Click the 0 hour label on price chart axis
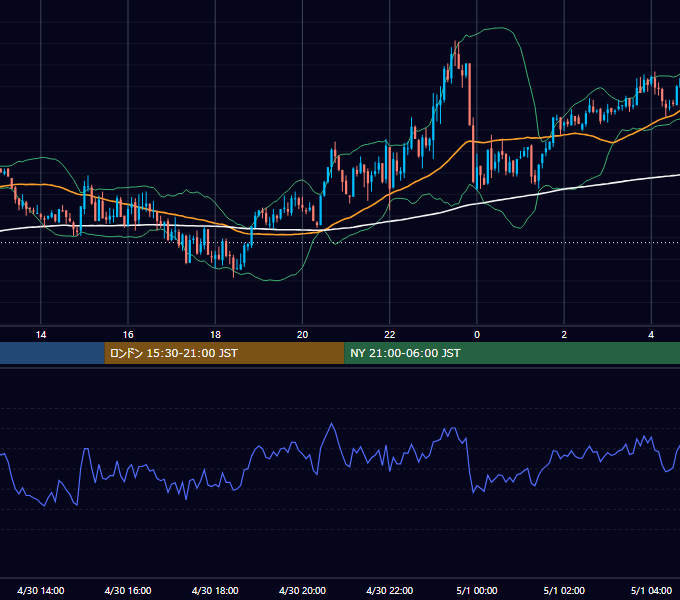Viewport: 680px width, 600px height. pos(477,335)
